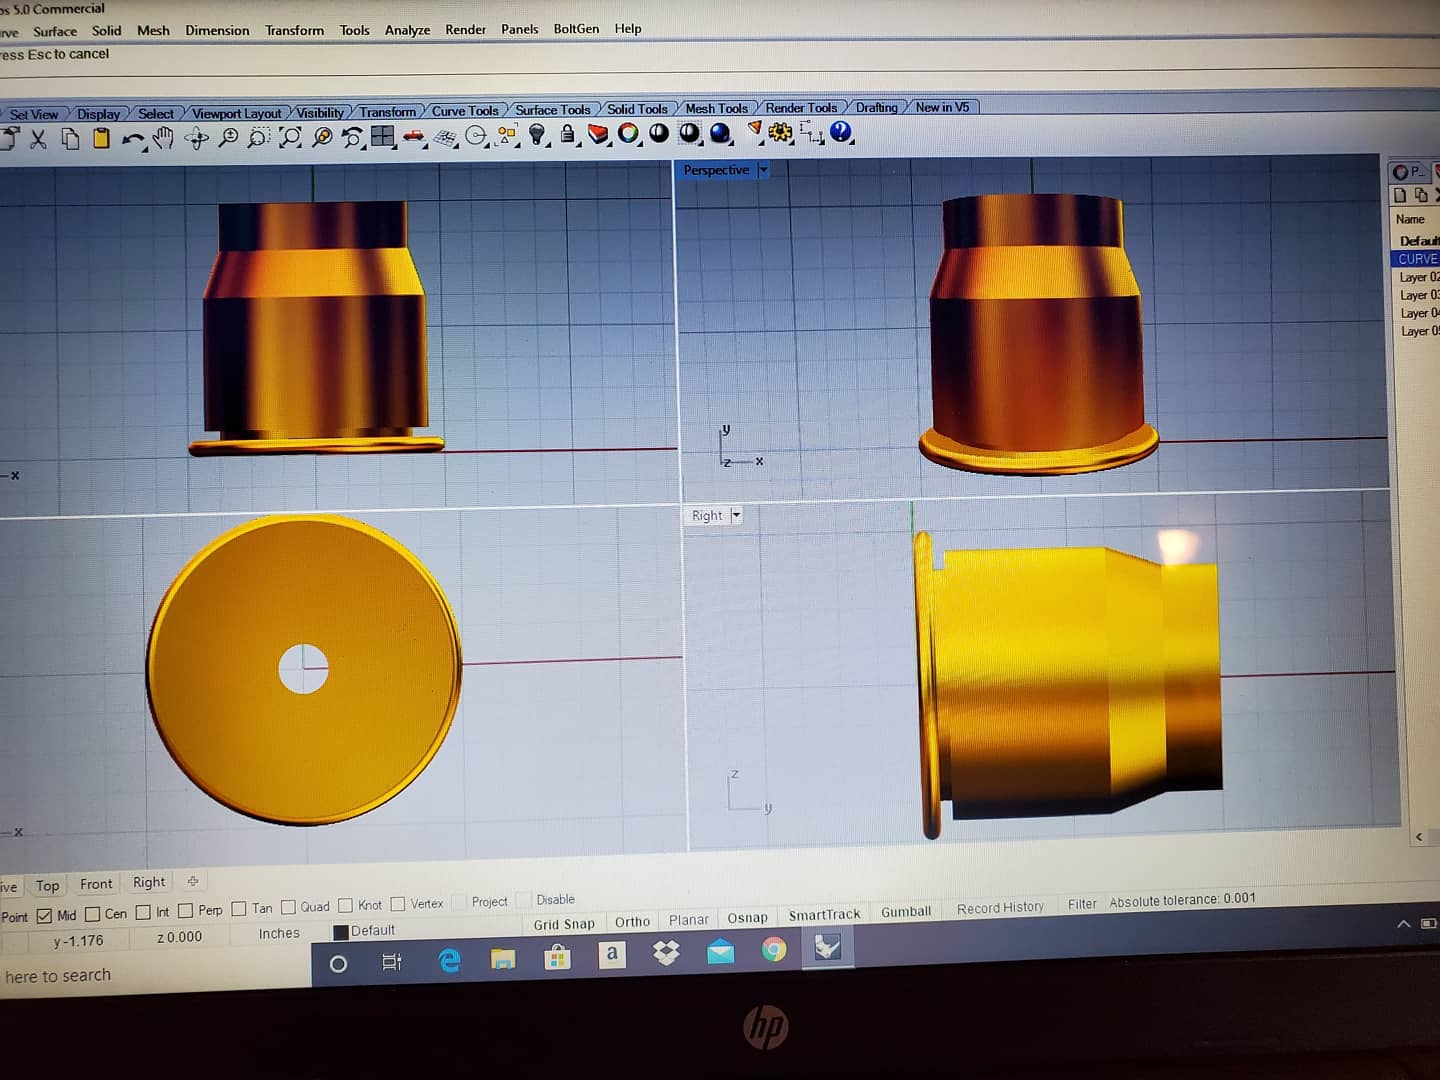
Task: Click the blue Help question mark icon
Action: 840,132
